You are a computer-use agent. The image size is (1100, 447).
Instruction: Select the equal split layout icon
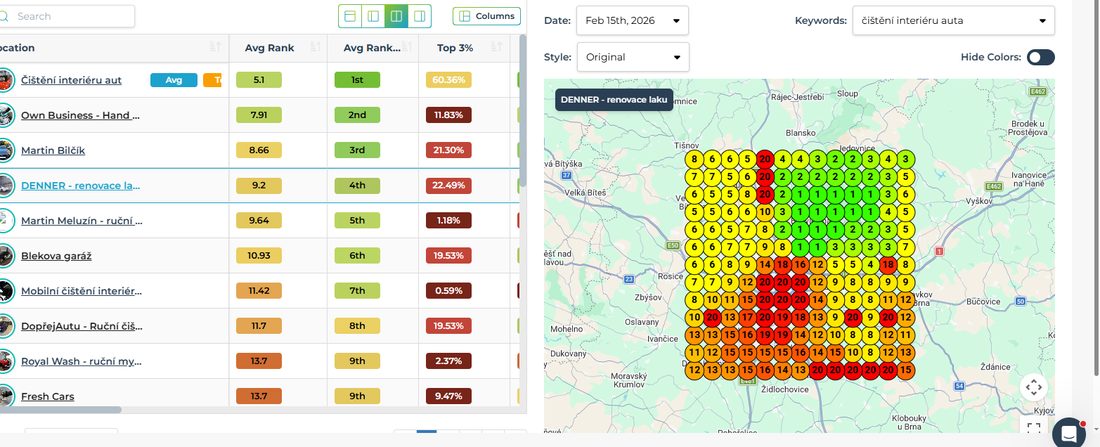pos(396,16)
